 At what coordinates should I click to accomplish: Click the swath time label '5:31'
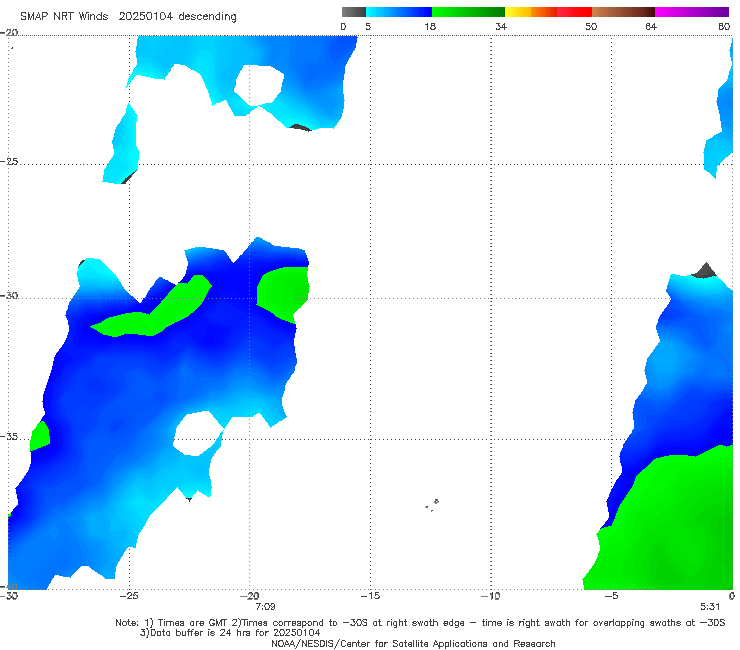(710, 607)
